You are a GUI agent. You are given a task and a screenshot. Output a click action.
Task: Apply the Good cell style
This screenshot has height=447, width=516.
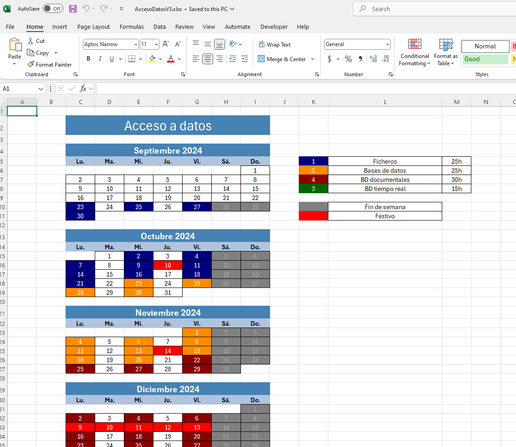click(485, 59)
